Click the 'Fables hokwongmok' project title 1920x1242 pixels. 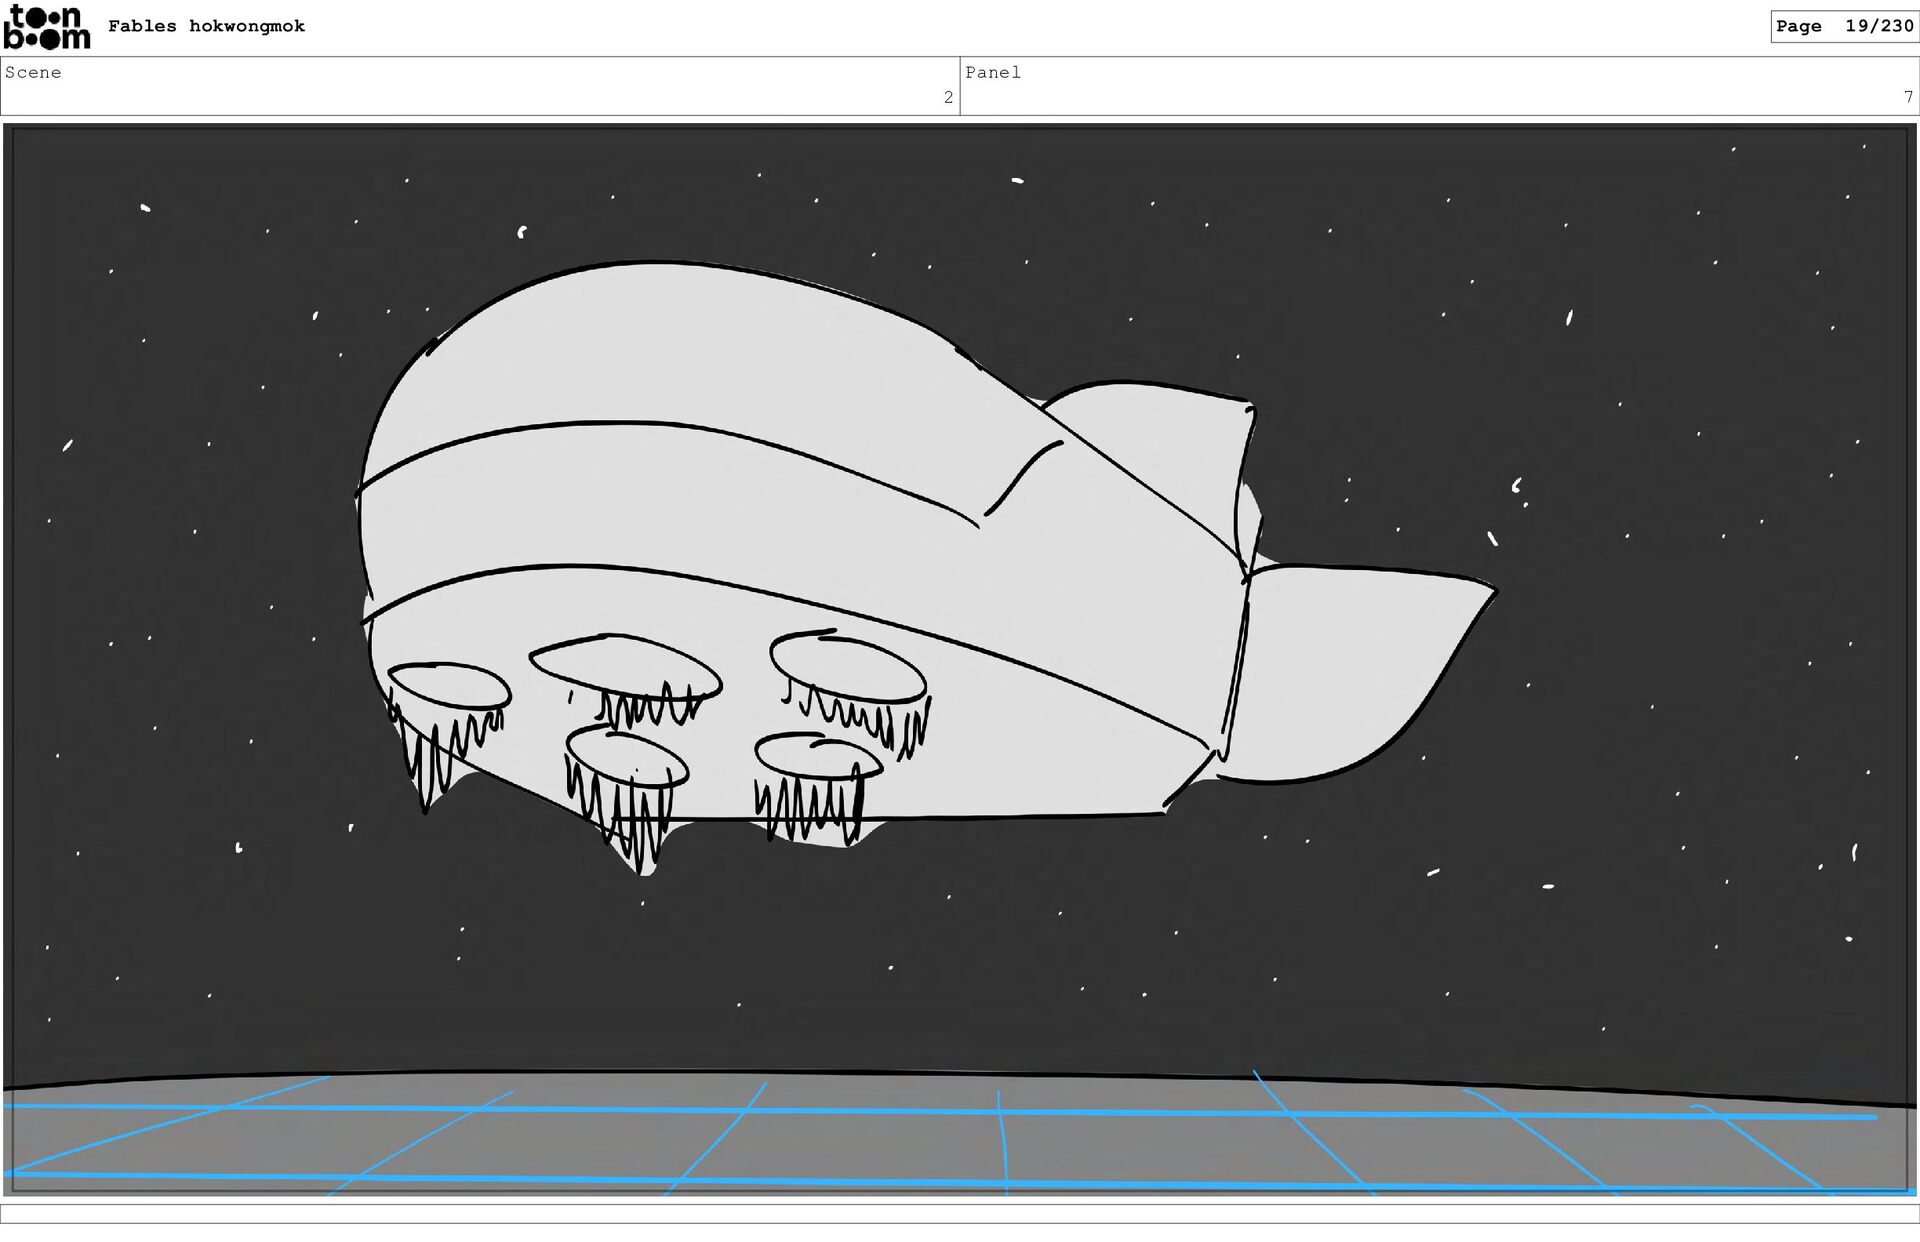click(x=206, y=27)
